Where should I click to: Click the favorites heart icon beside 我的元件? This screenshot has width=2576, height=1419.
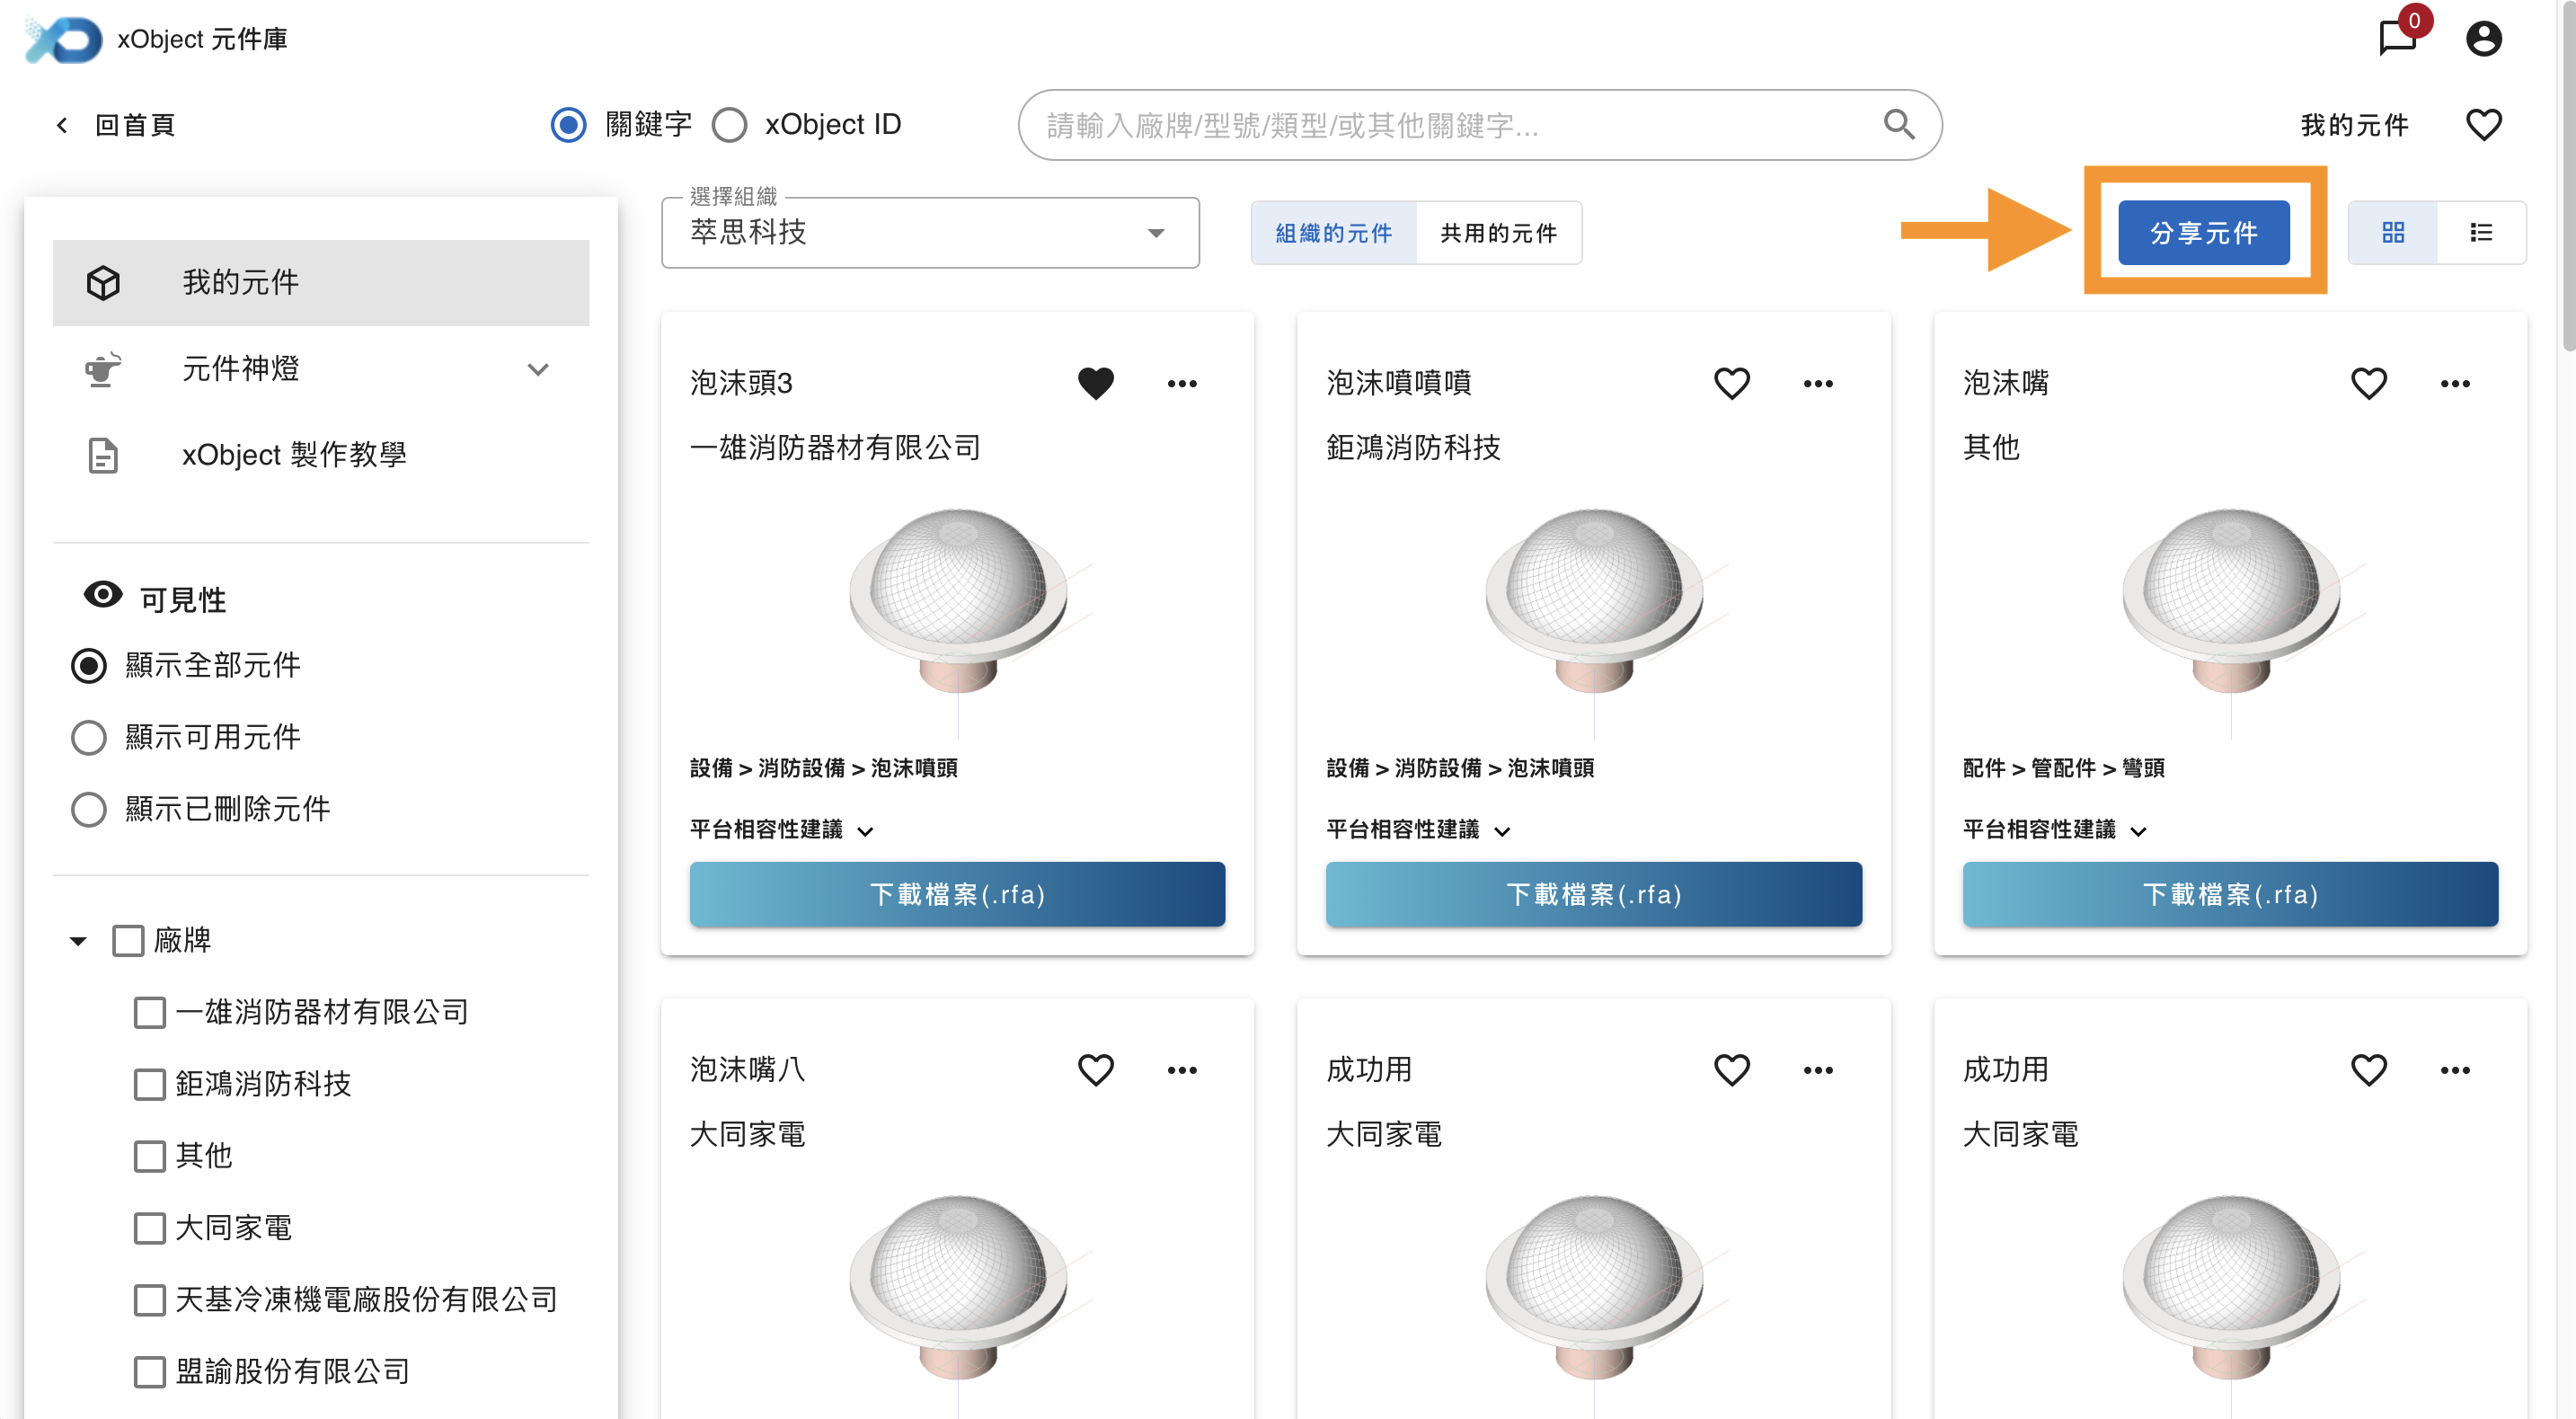pyautogui.click(x=2483, y=125)
